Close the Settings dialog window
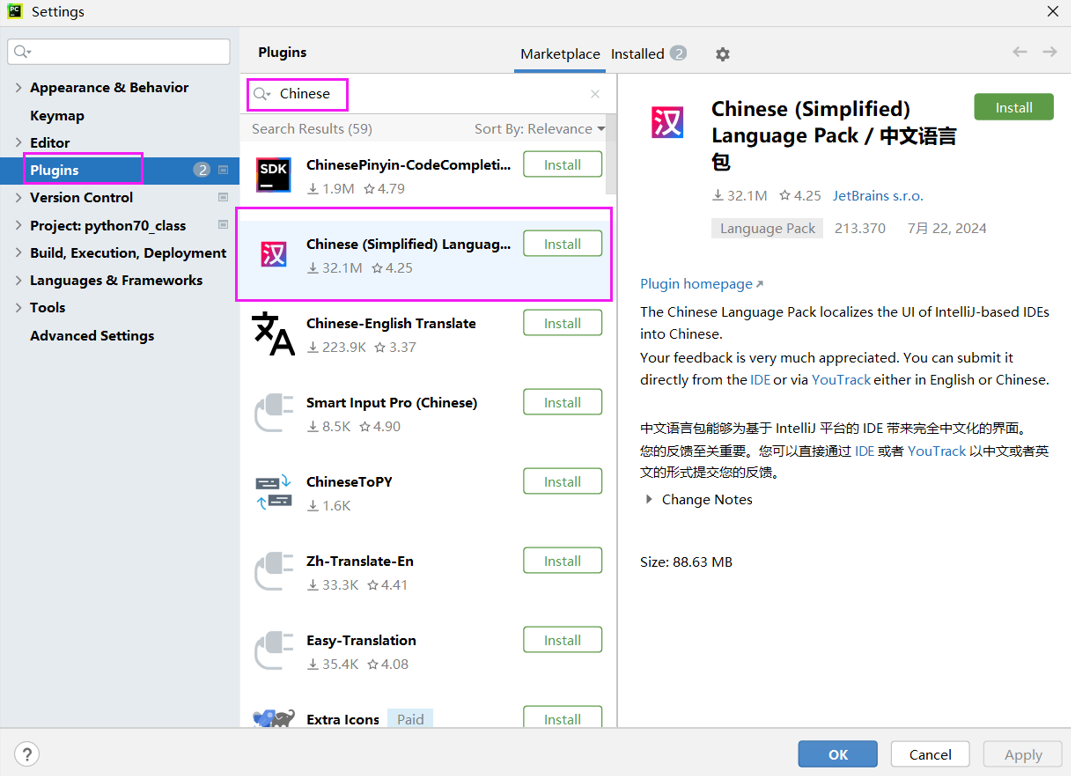The width and height of the screenshot is (1071, 776). tap(1053, 12)
